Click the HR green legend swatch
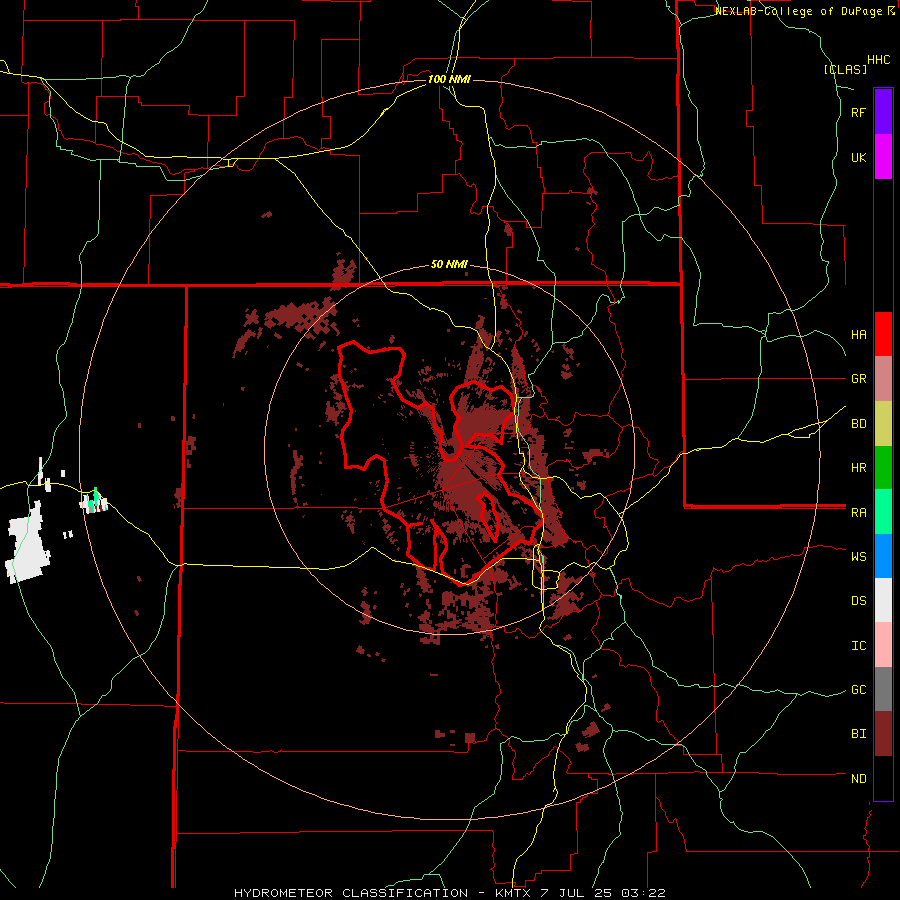This screenshot has height=900, width=900. (x=883, y=468)
